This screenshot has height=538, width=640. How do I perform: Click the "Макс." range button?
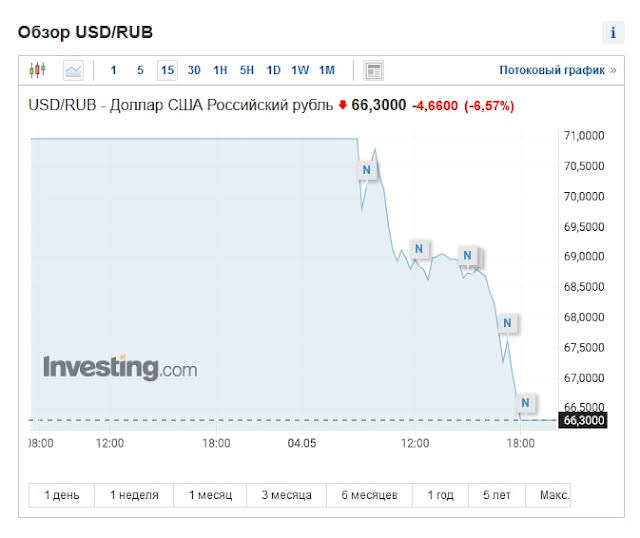[x=555, y=495]
